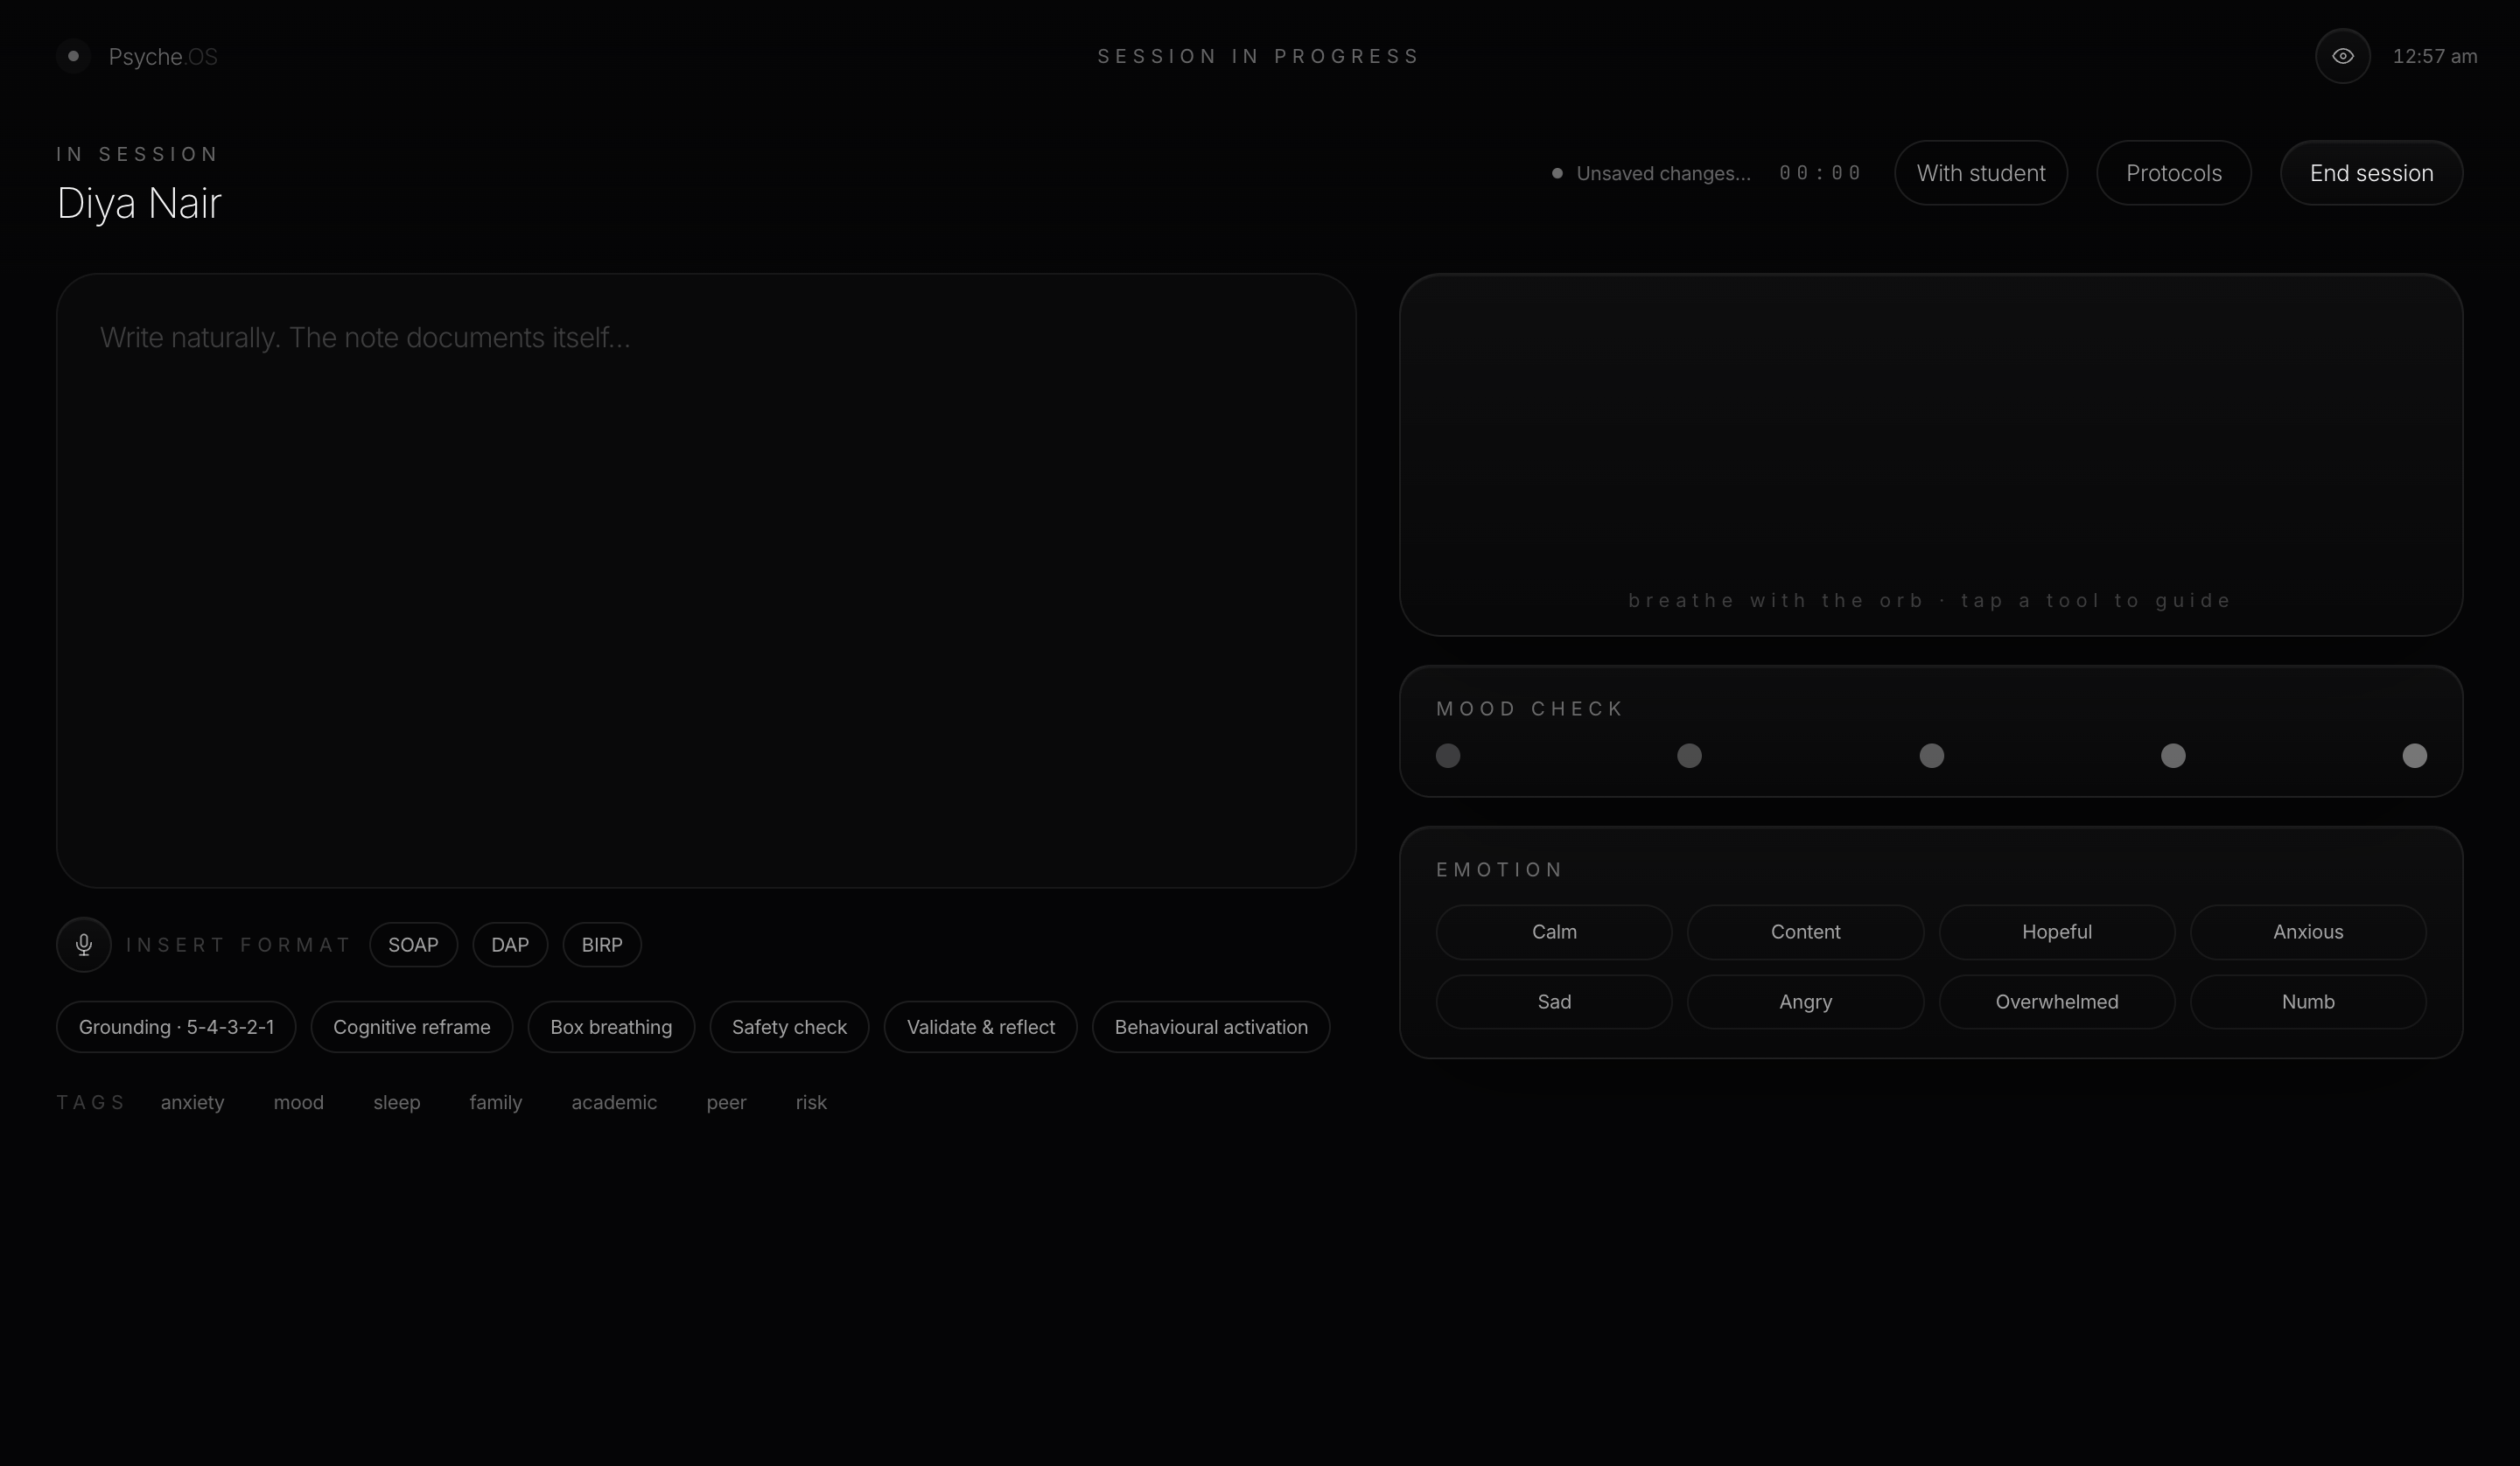Mark the Sad emotion
The height and width of the screenshot is (1466, 2520).
coord(1554,1001)
